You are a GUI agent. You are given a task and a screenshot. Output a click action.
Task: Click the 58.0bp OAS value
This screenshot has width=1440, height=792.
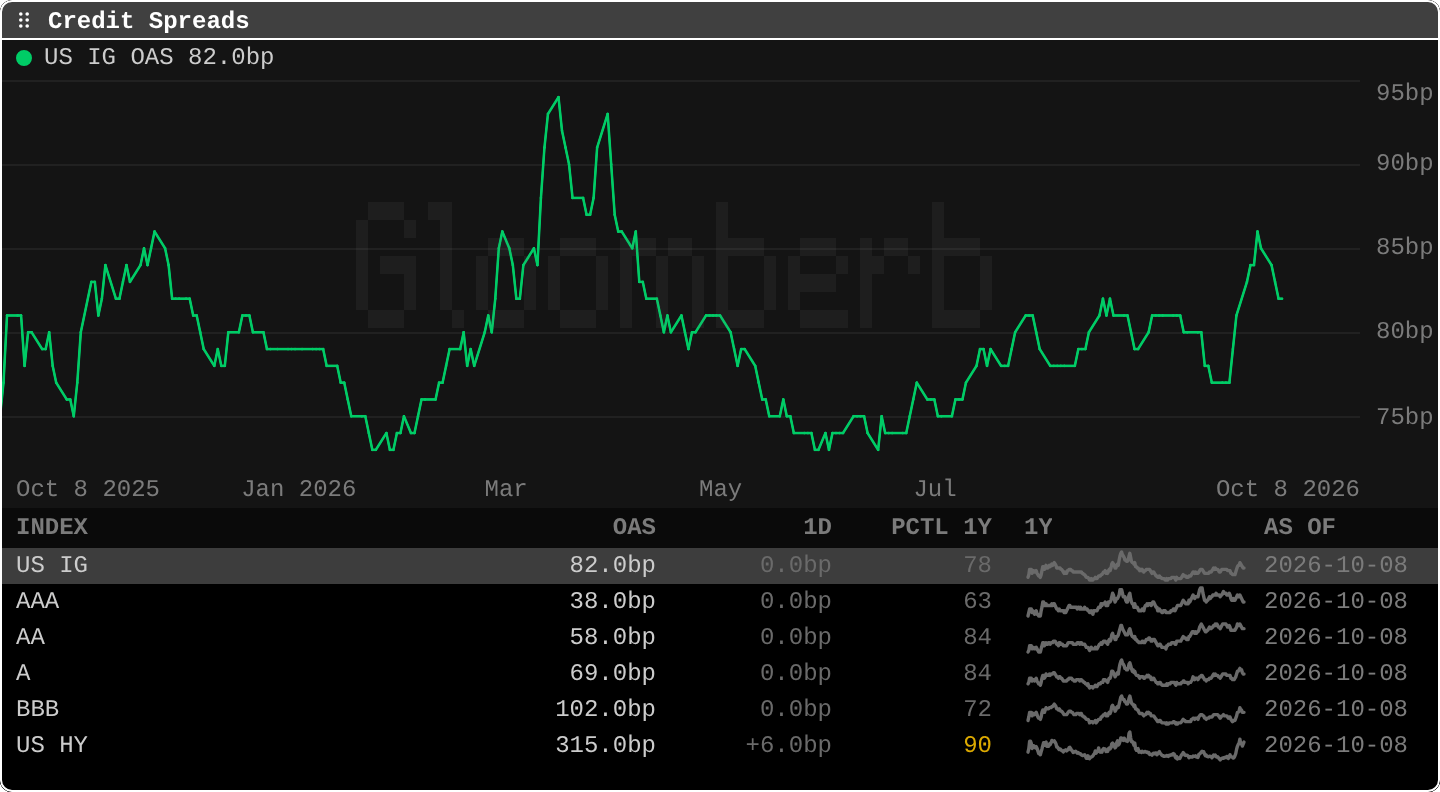613,637
